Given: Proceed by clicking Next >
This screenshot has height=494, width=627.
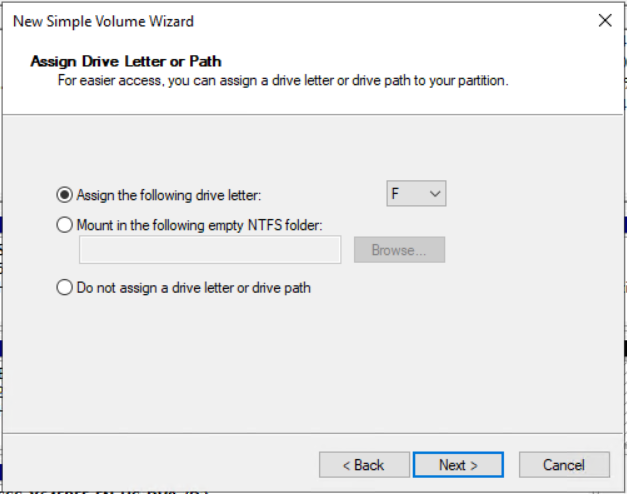Looking at the screenshot, I should tap(458, 465).
